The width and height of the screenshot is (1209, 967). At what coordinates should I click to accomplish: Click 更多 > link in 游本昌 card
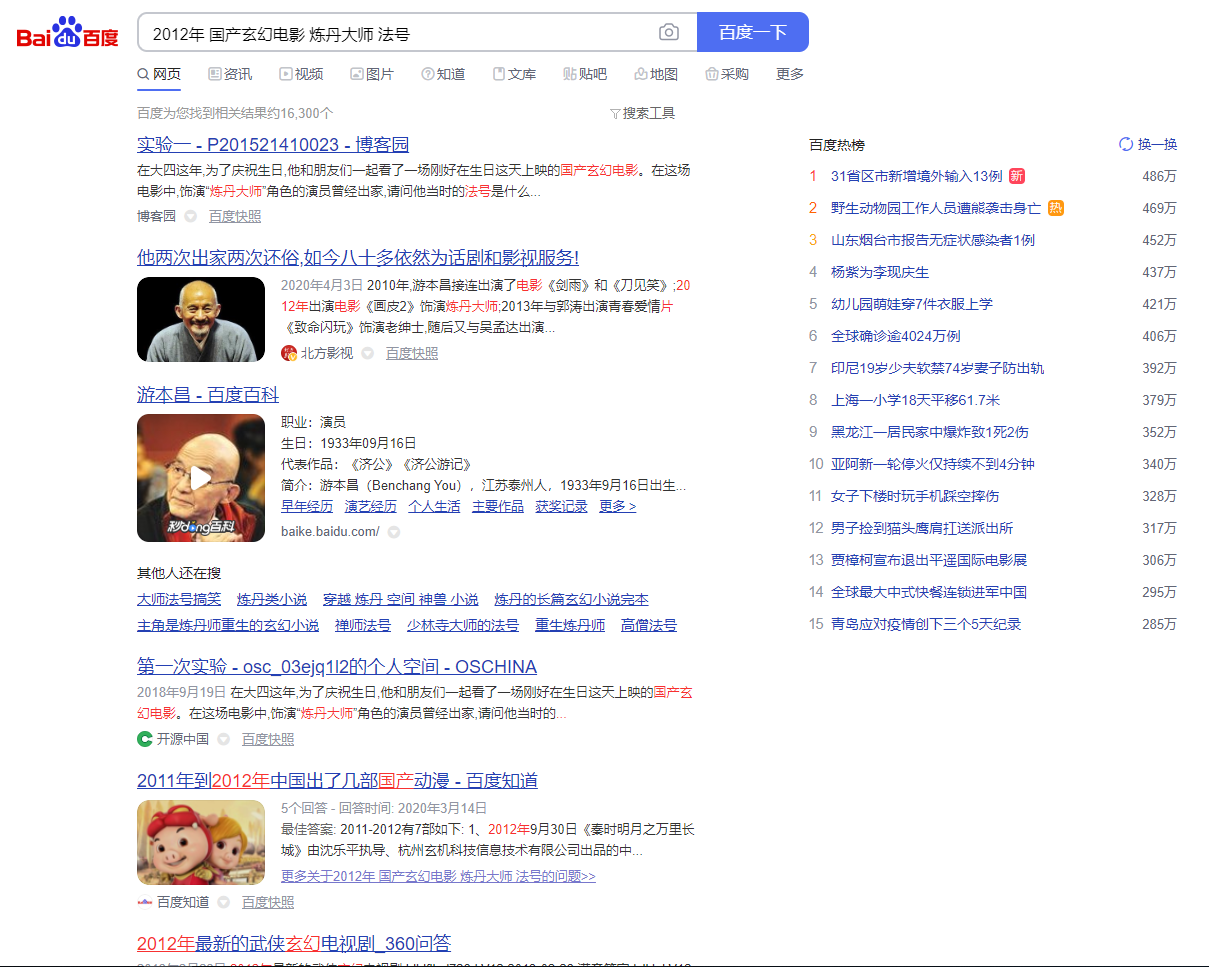pos(618,506)
